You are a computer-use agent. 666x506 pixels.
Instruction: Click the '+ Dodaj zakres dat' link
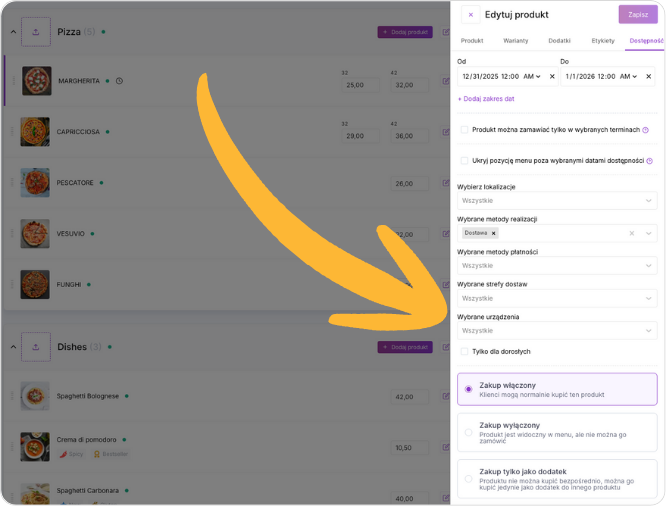[x=486, y=99]
